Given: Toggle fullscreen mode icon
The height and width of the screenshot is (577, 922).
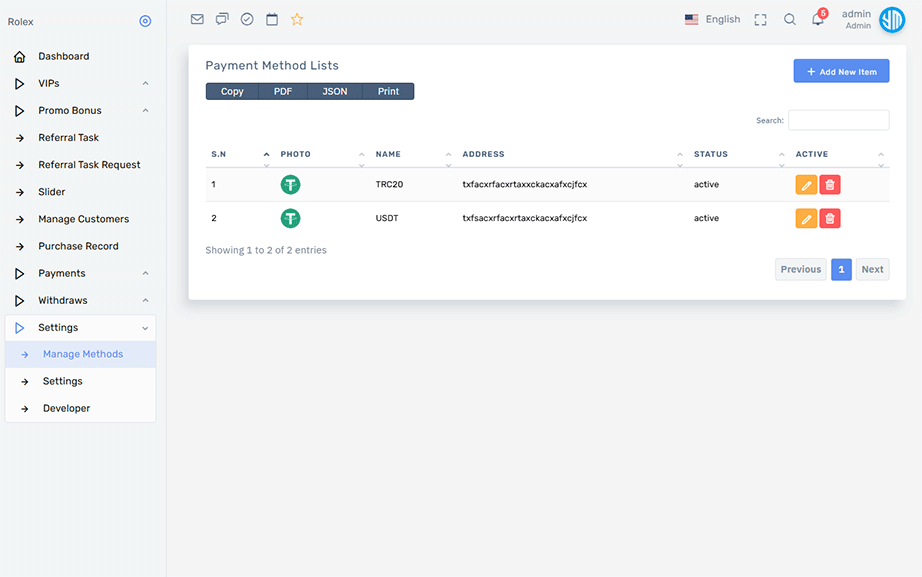Looking at the screenshot, I should [x=761, y=19].
